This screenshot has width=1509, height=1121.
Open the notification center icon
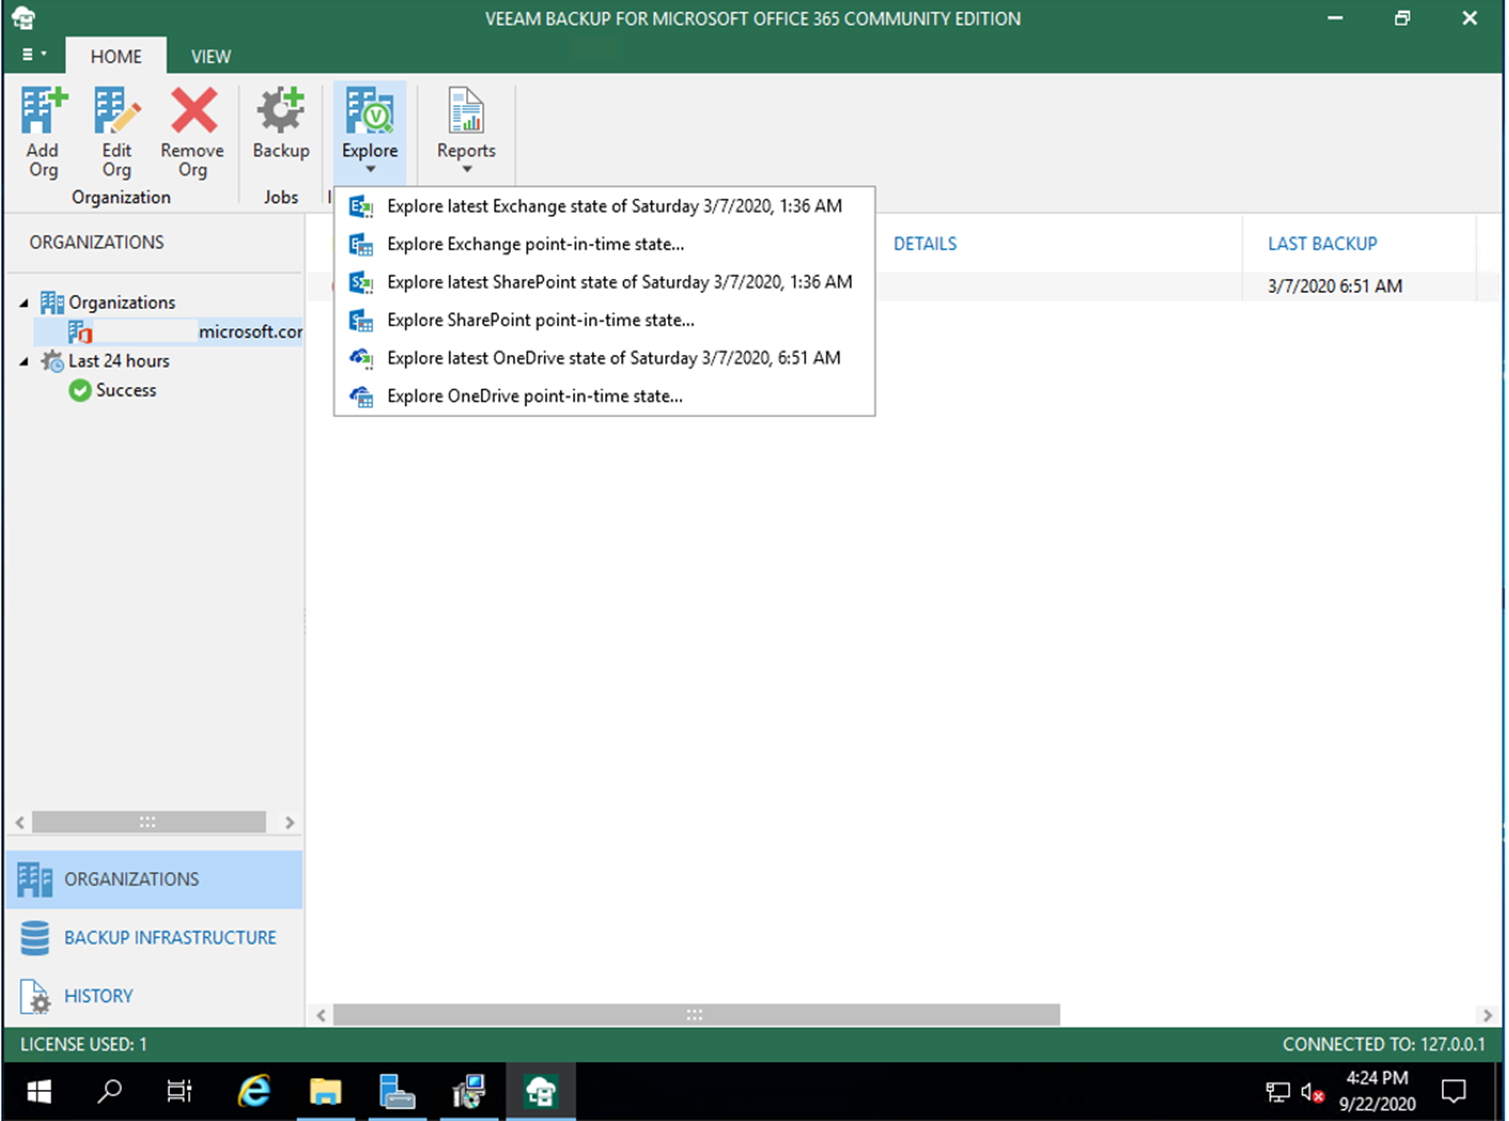pos(1454,1091)
